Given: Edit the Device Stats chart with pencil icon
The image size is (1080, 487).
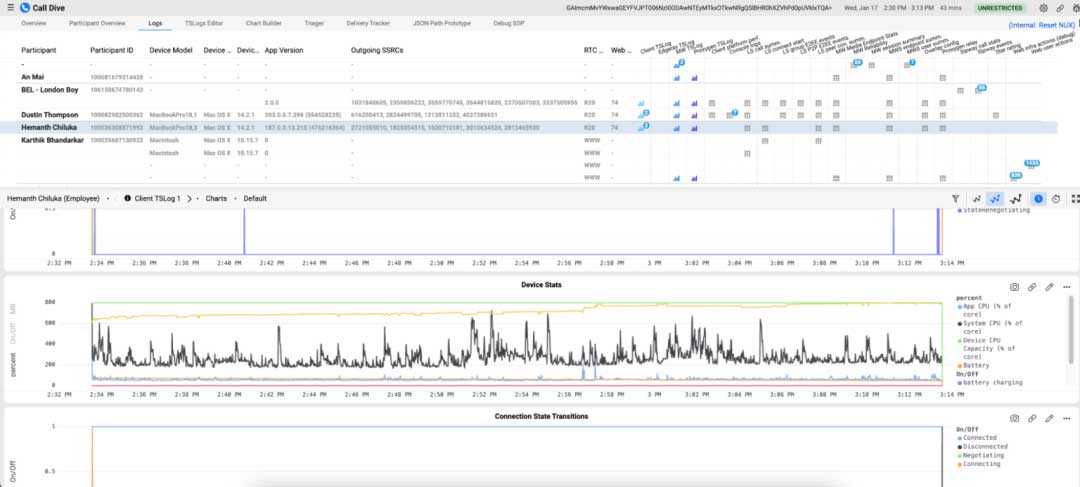Looking at the screenshot, I should 1049,287.
